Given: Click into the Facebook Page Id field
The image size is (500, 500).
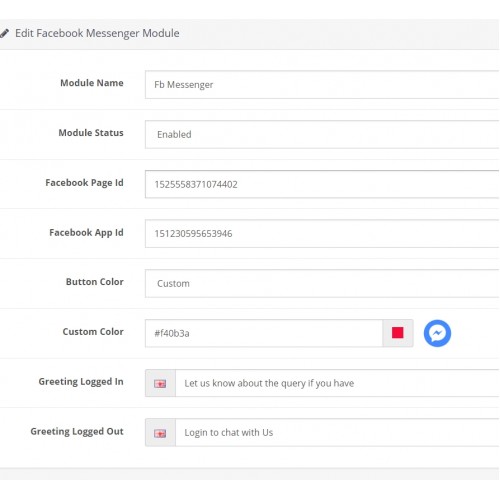Looking at the screenshot, I should click(x=322, y=184).
